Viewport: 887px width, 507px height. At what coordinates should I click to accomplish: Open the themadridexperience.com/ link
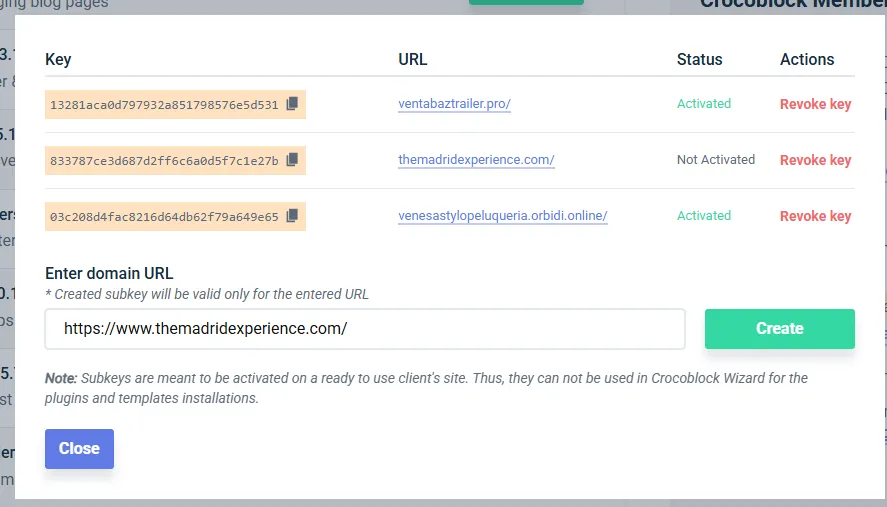click(x=476, y=160)
